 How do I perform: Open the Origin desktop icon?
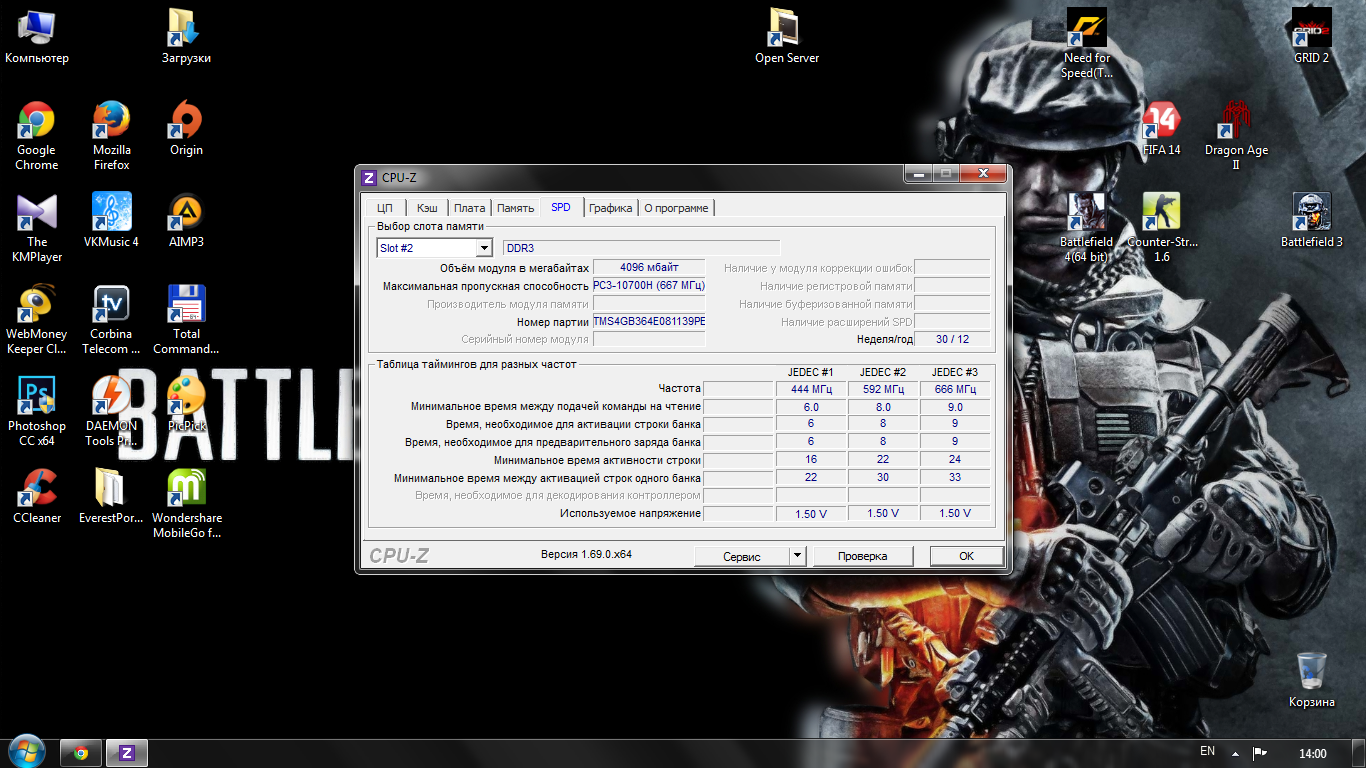[x=186, y=121]
